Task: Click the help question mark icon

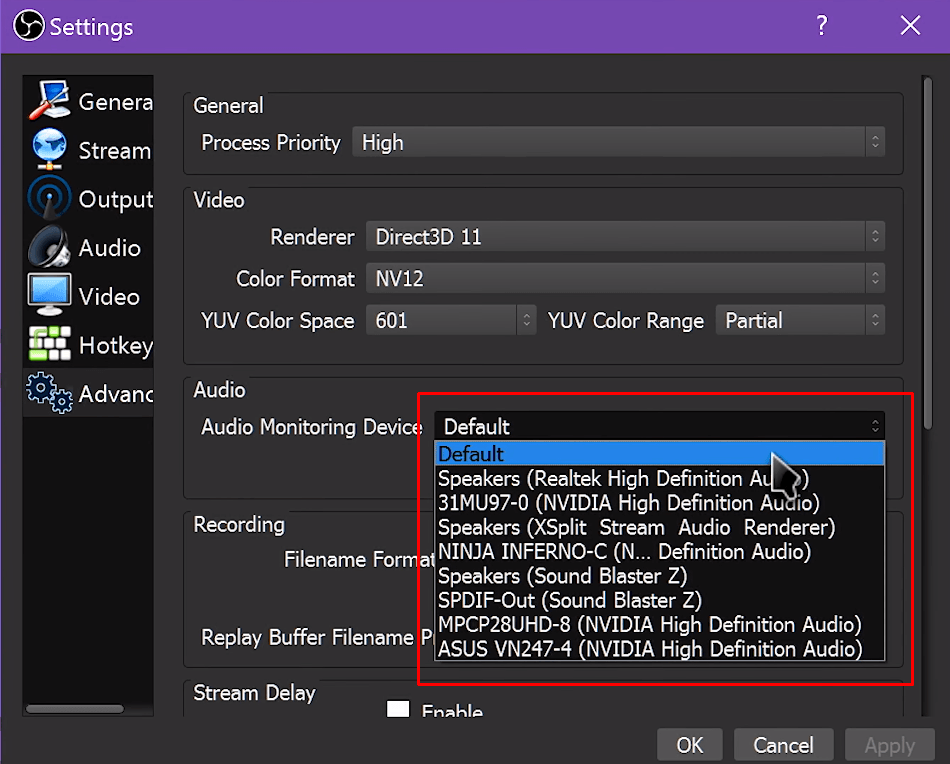Action: [822, 26]
